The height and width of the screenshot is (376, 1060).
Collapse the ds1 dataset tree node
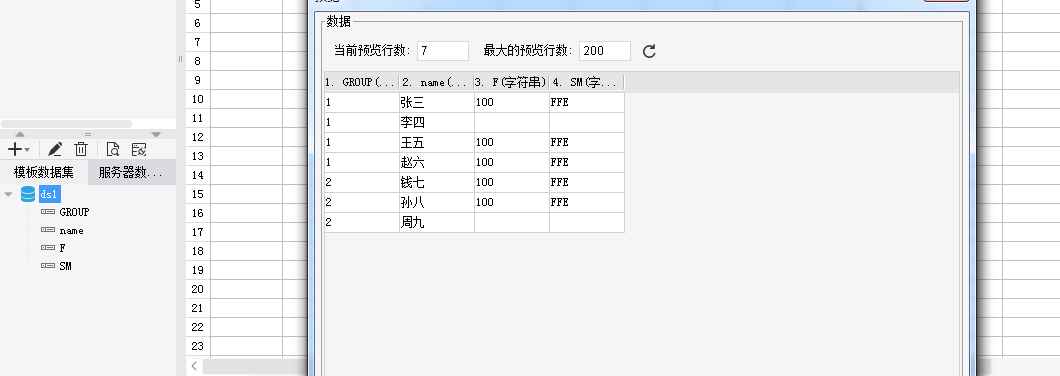[x=8, y=194]
